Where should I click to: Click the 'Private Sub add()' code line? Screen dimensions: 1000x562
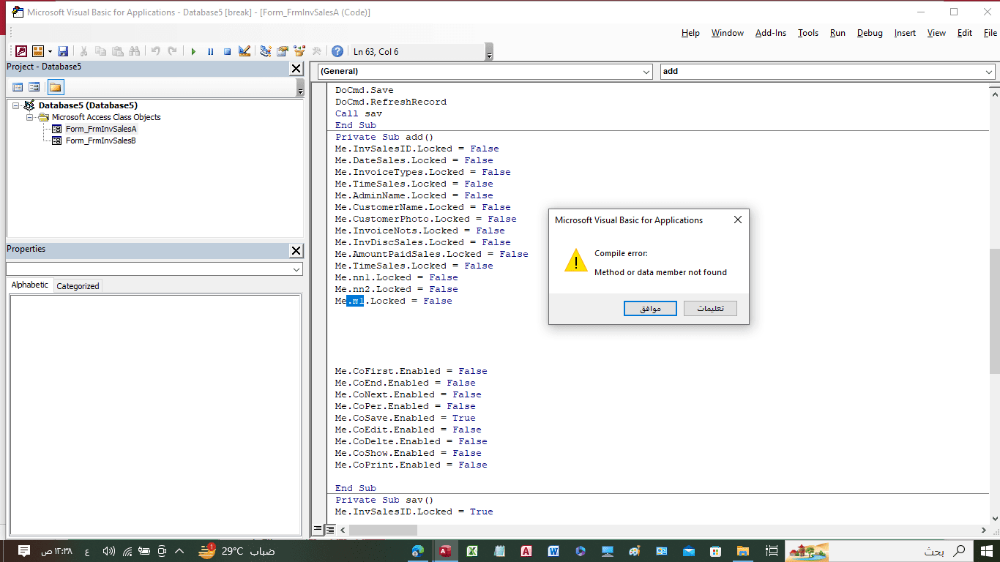384,137
